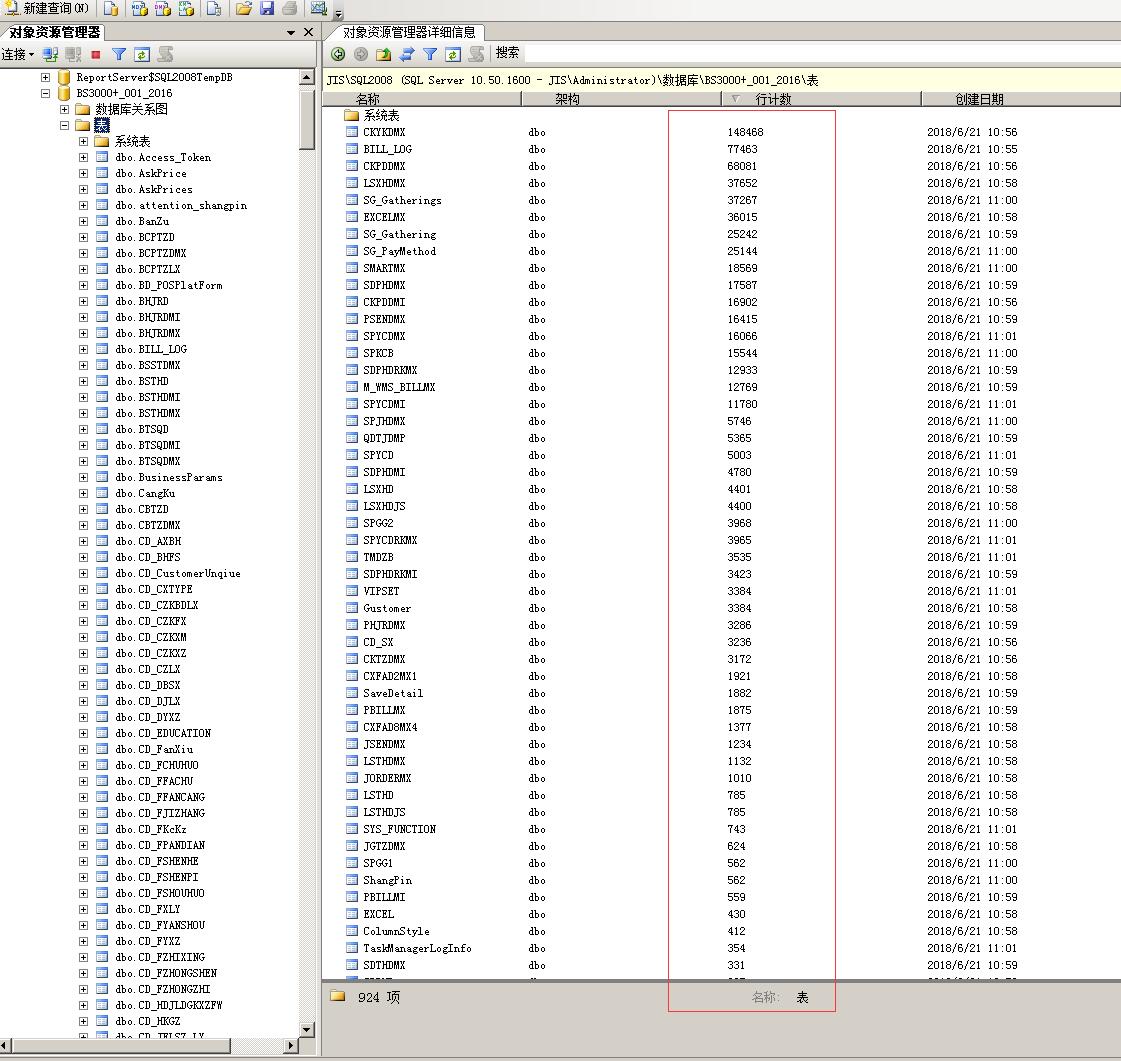Click the tree horizontal scrollbar right arrow

click(290, 1046)
